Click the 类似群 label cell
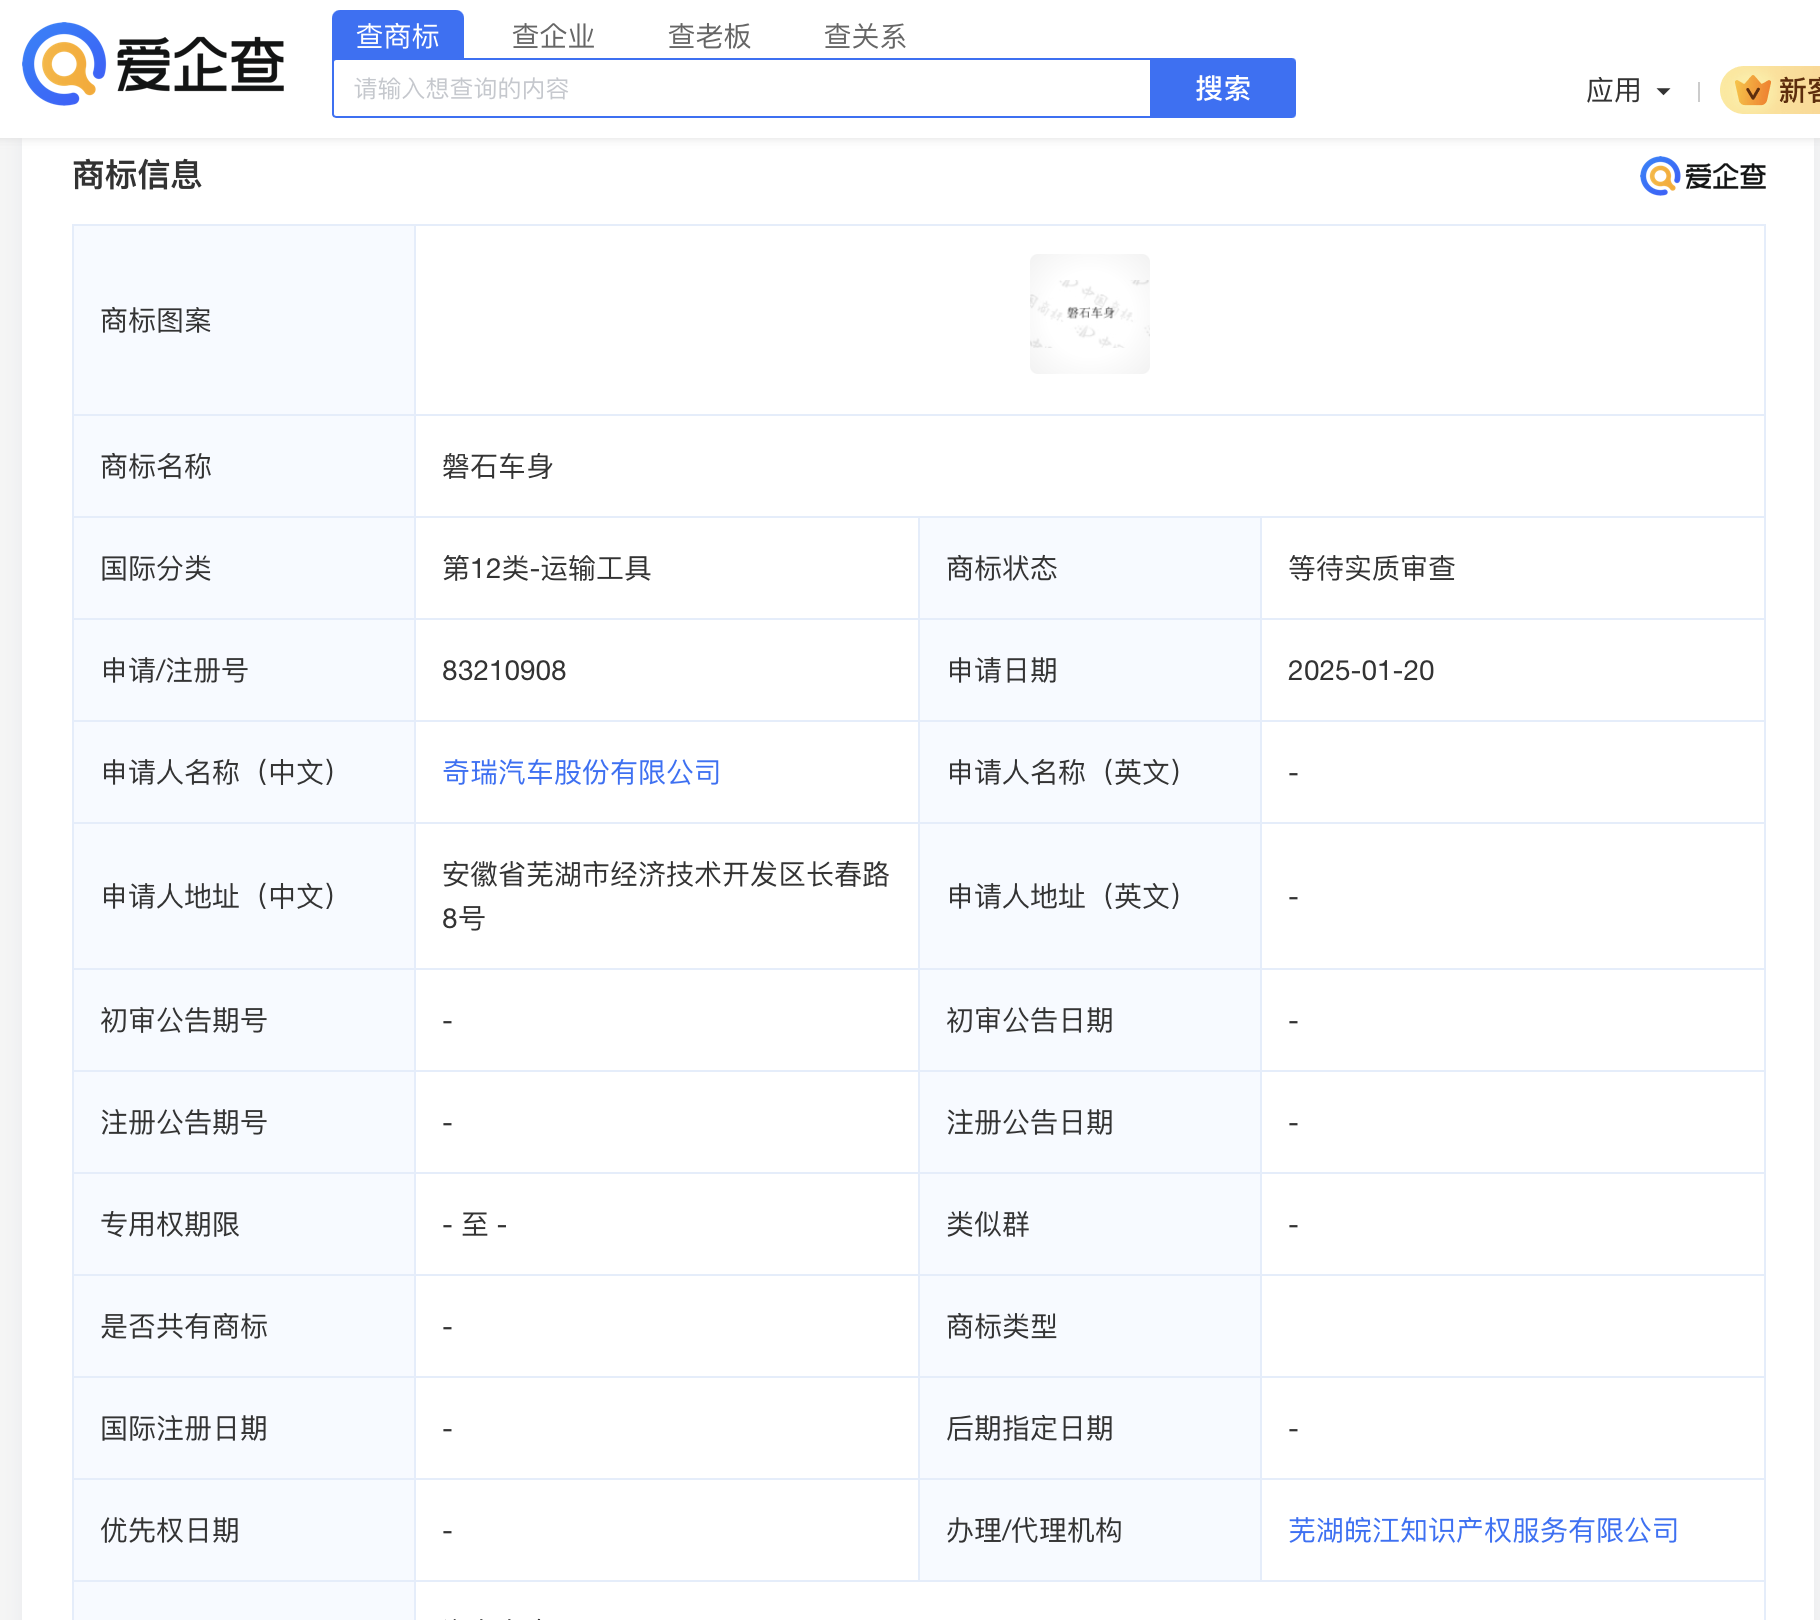1820x1620 pixels. pos(1090,1224)
